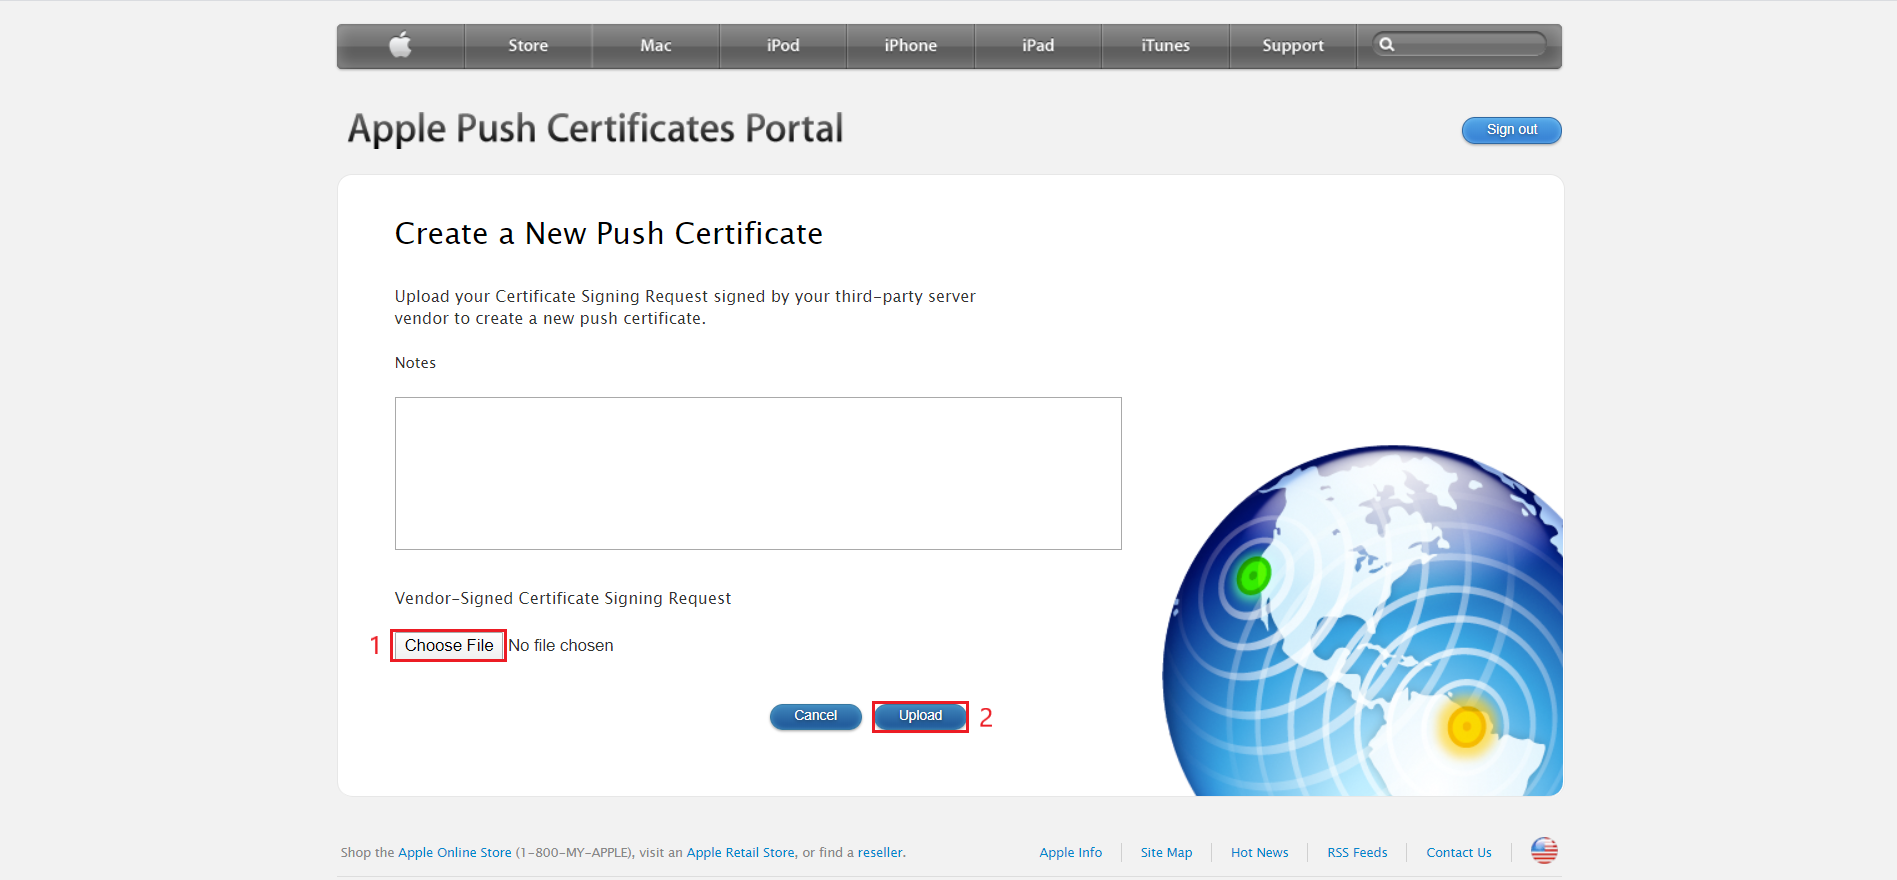Image resolution: width=1897 pixels, height=880 pixels.
Task: Click inside the Notes text area
Action: coord(758,473)
